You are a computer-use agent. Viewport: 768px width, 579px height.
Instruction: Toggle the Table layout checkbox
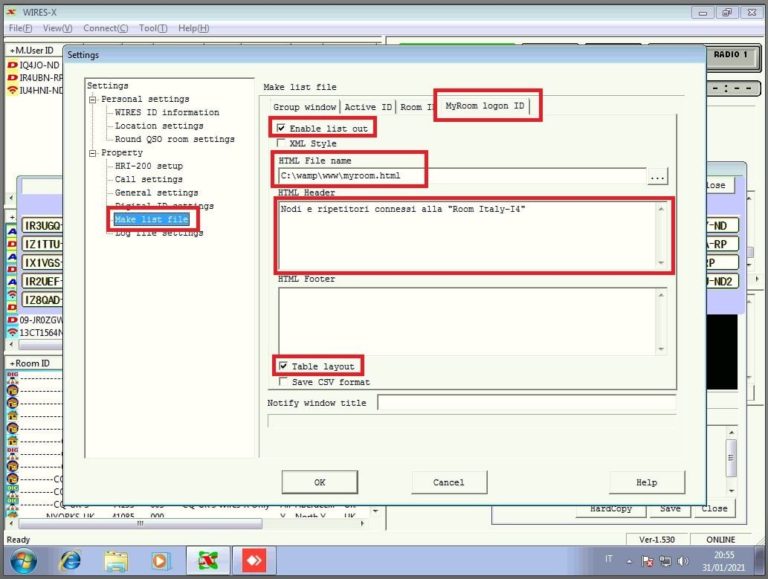coord(283,366)
